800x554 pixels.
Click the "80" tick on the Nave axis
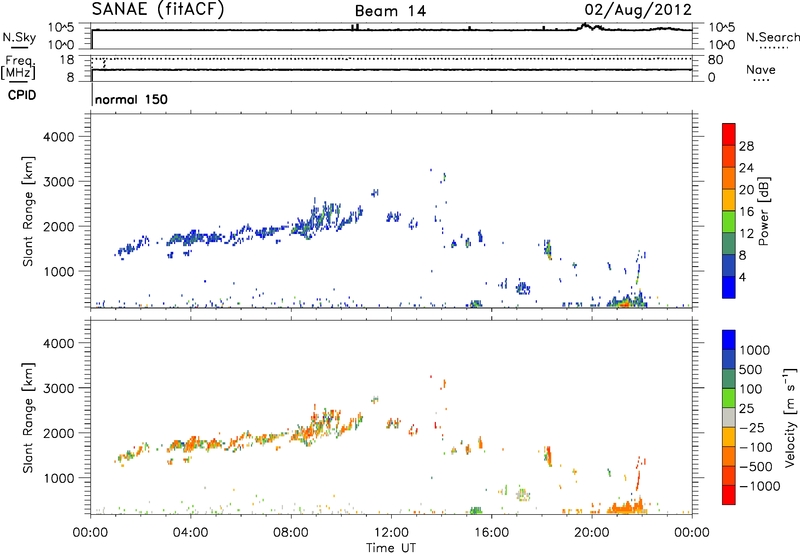tap(715, 60)
